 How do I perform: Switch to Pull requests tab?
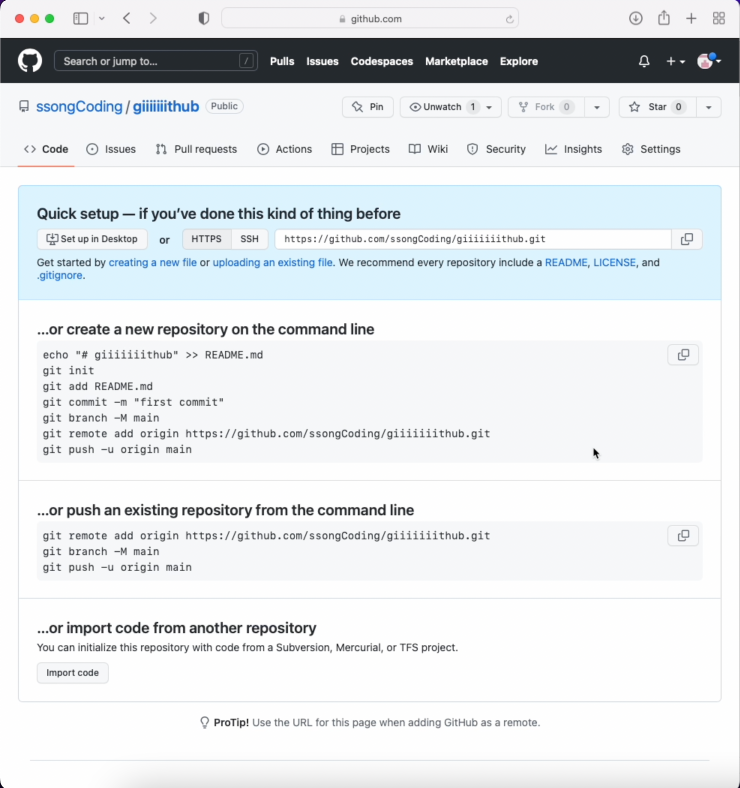pyautogui.click(x=196, y=149)
